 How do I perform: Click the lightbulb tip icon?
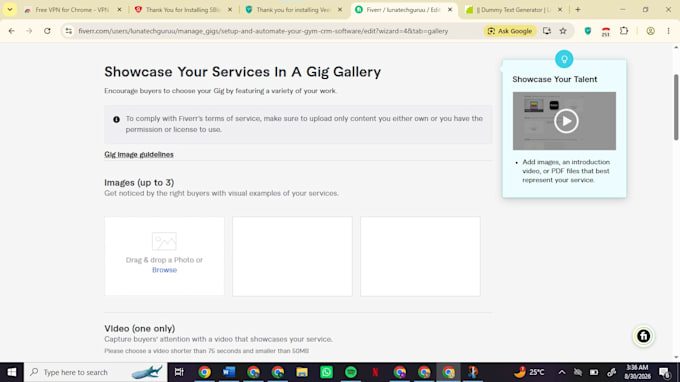tap(564, 59)
